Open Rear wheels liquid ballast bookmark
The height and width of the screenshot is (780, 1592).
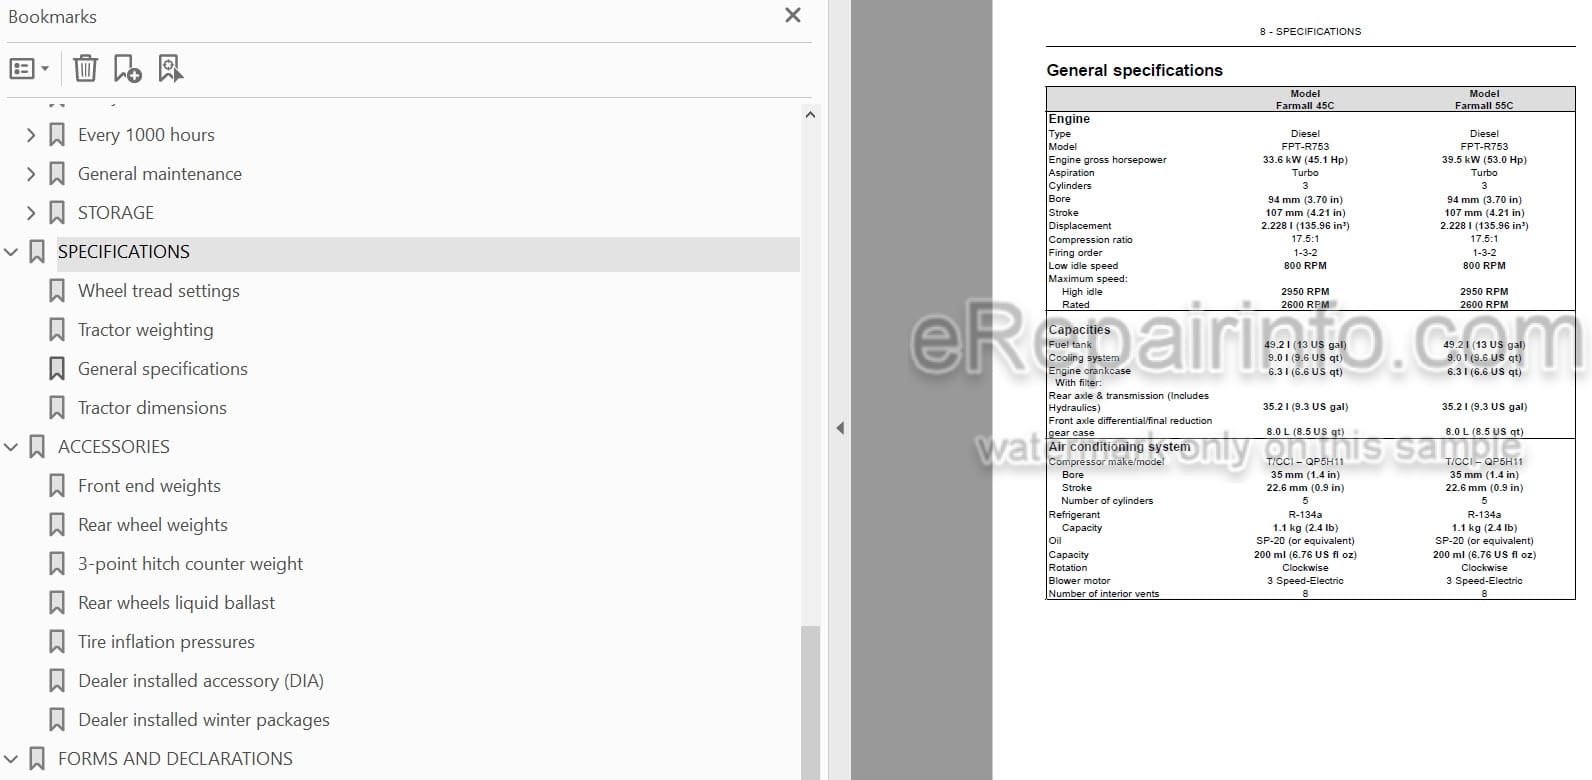pos(176,603)
